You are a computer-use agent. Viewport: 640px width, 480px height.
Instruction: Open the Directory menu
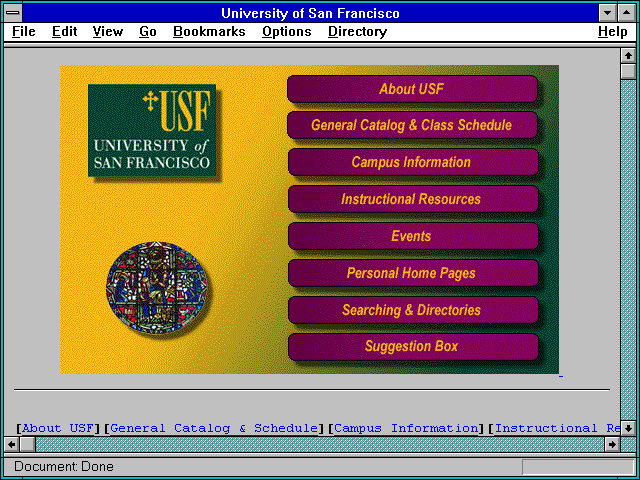coord(358,32)
